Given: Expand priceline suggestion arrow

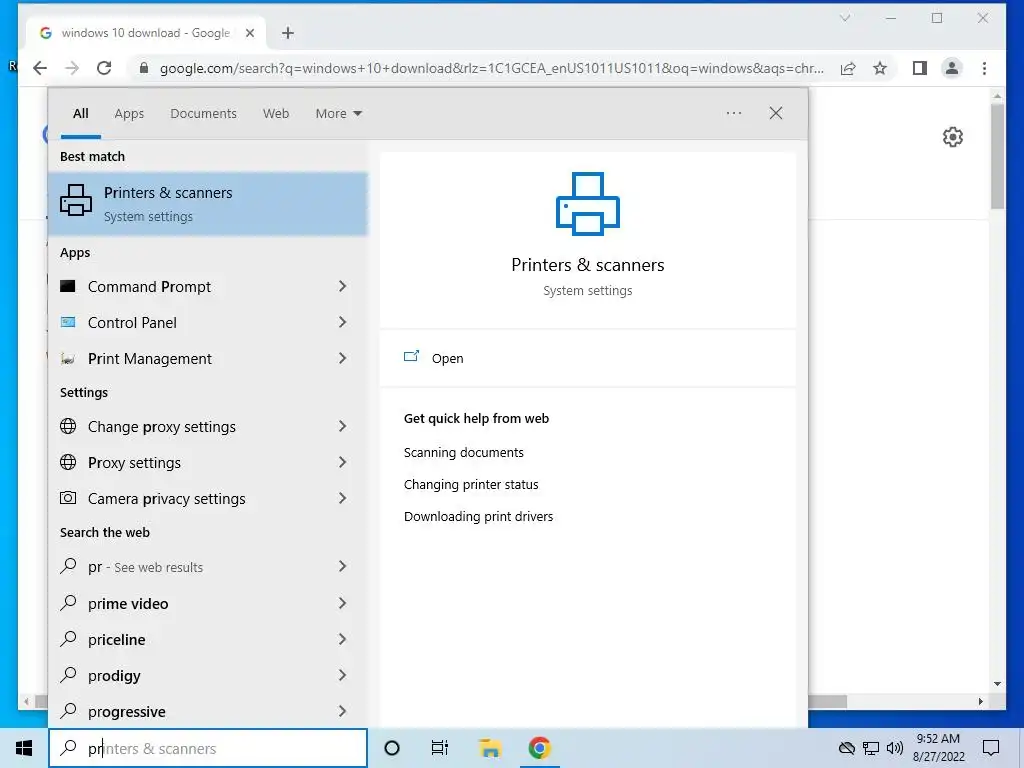Looking at the screenshot, I should click(342, 639).
